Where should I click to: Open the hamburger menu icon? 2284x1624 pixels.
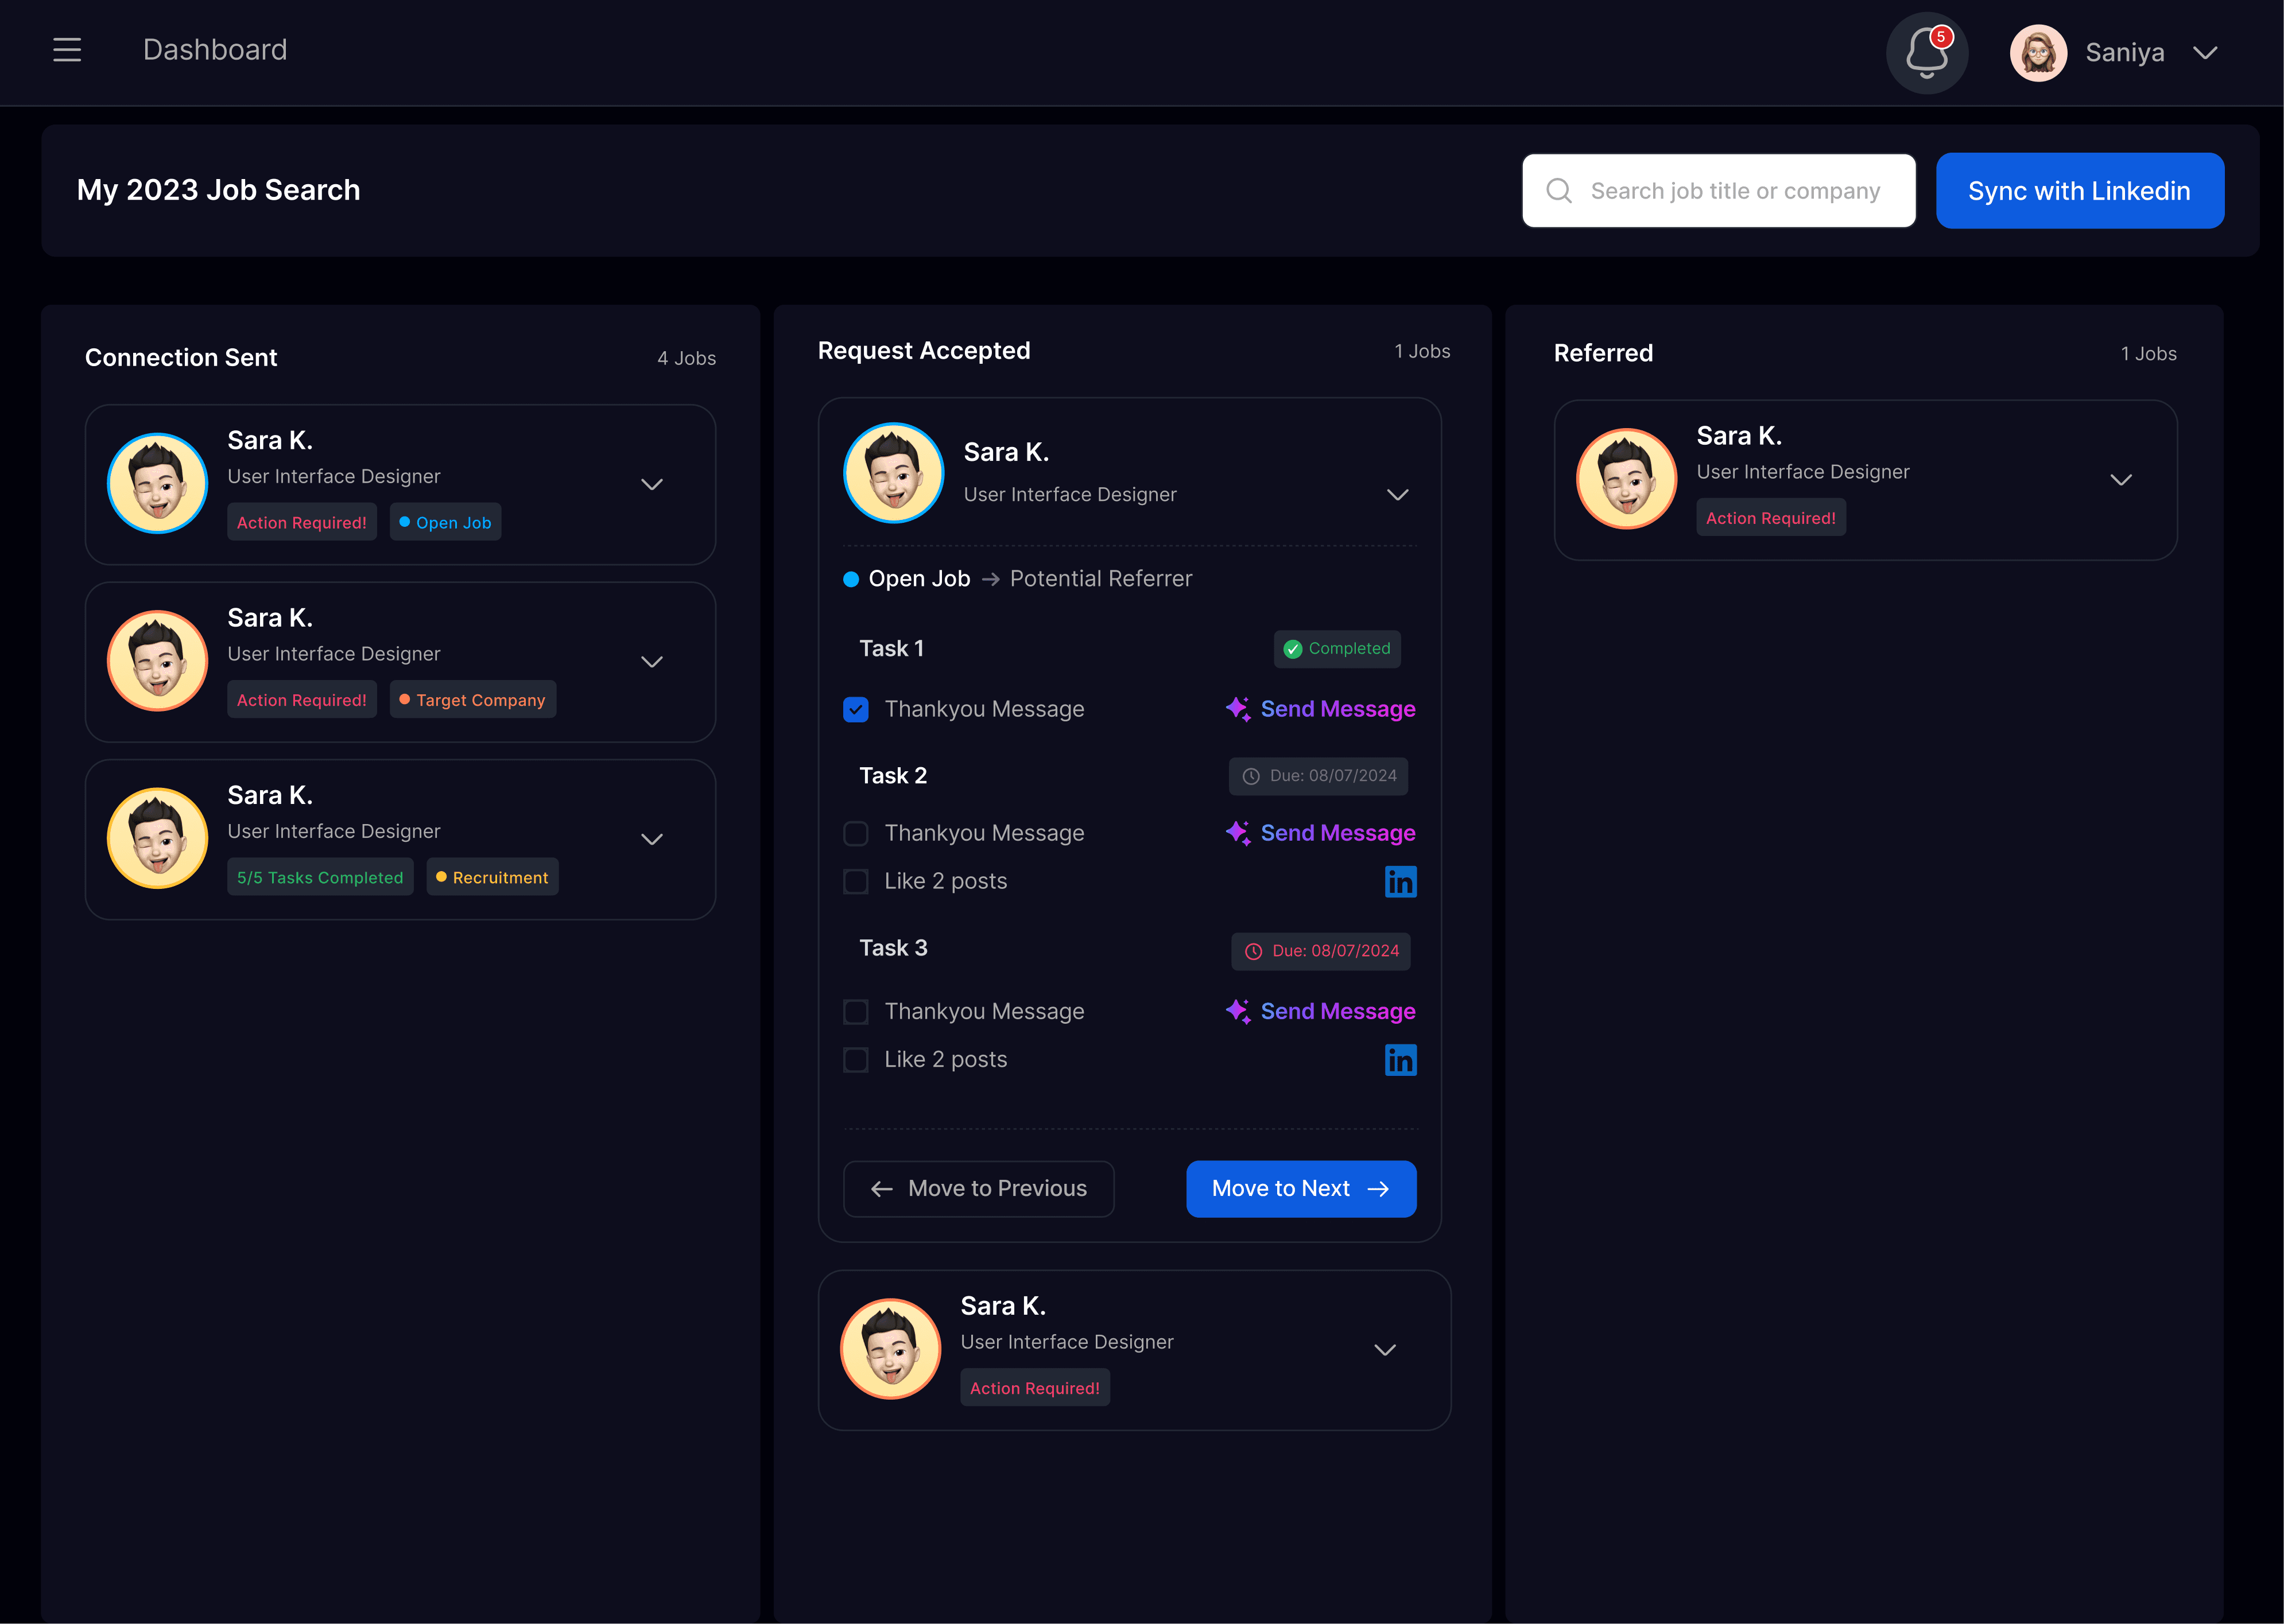67,50
